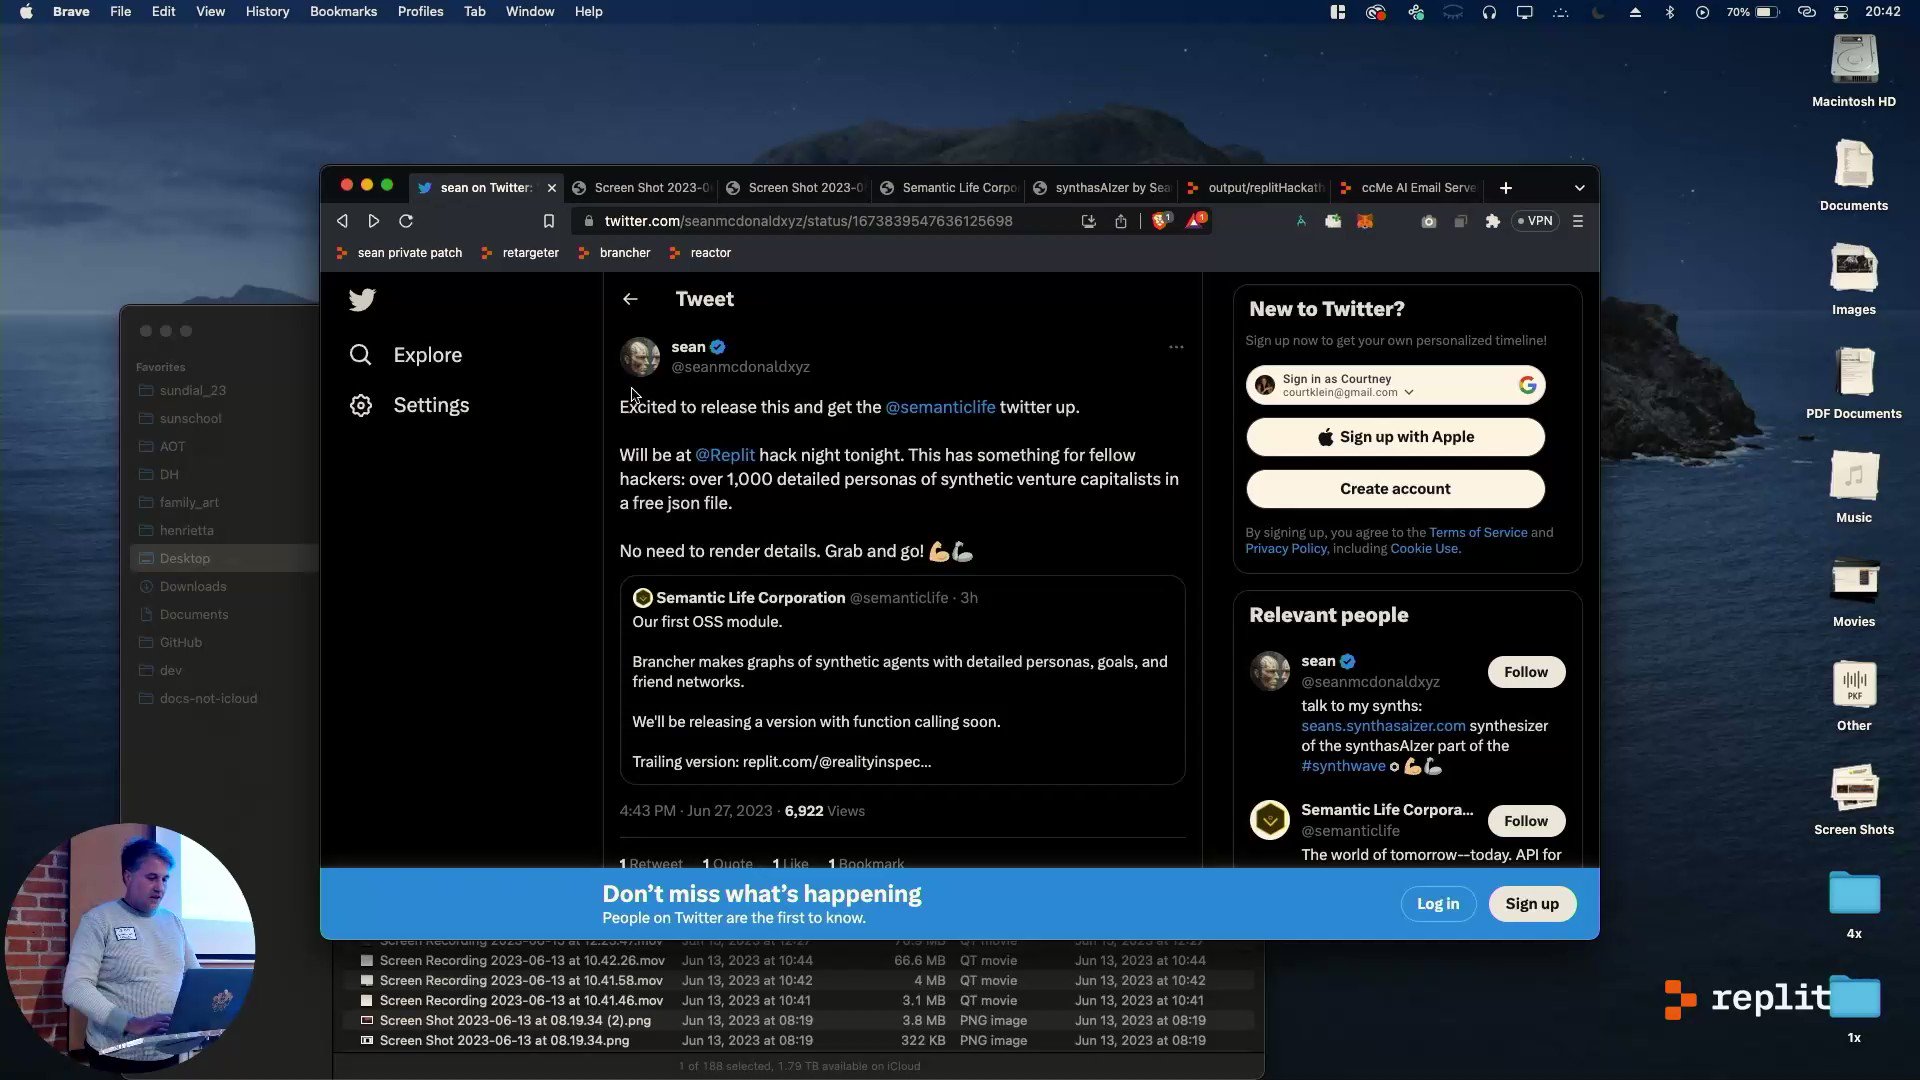This screenshot has height=1080, width=1920.
Task: Open @Replit mention link in tweet
Action: tap(725, 455)
